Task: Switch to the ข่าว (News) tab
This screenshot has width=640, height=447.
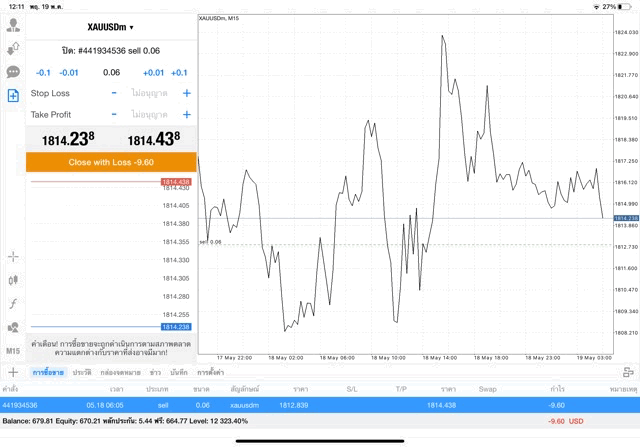Action: (x=155, y=372)
